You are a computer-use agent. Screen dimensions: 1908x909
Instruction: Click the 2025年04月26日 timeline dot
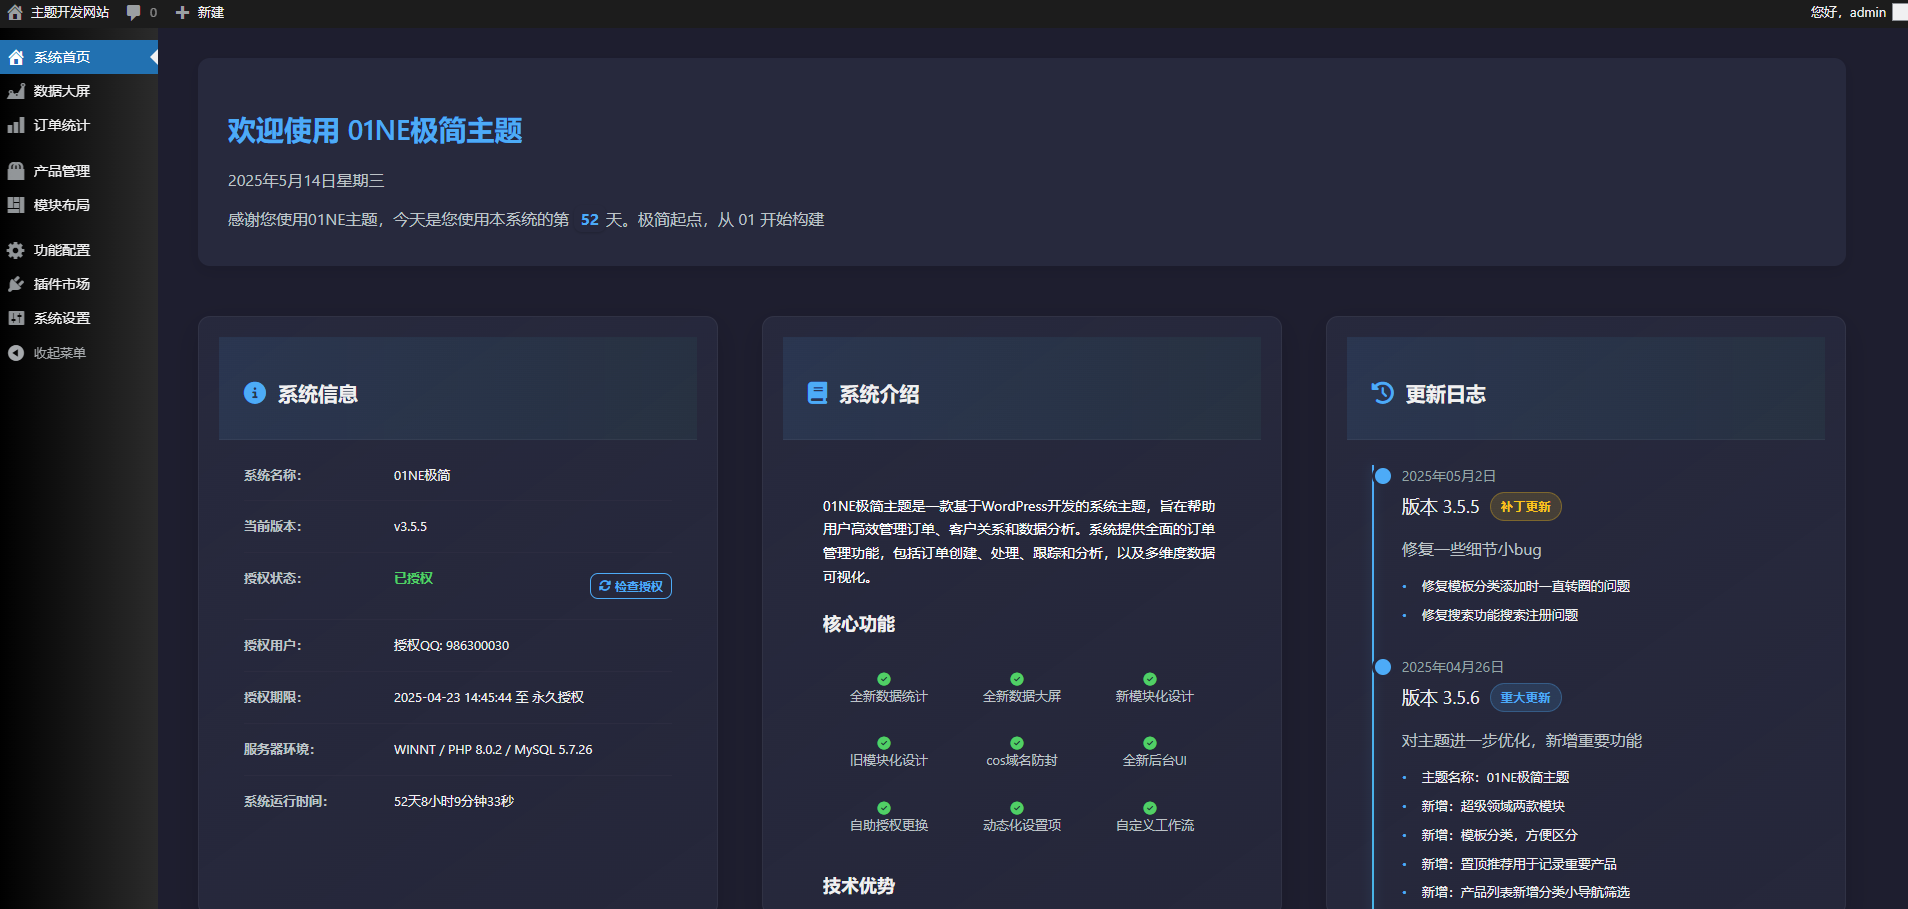1383,667
